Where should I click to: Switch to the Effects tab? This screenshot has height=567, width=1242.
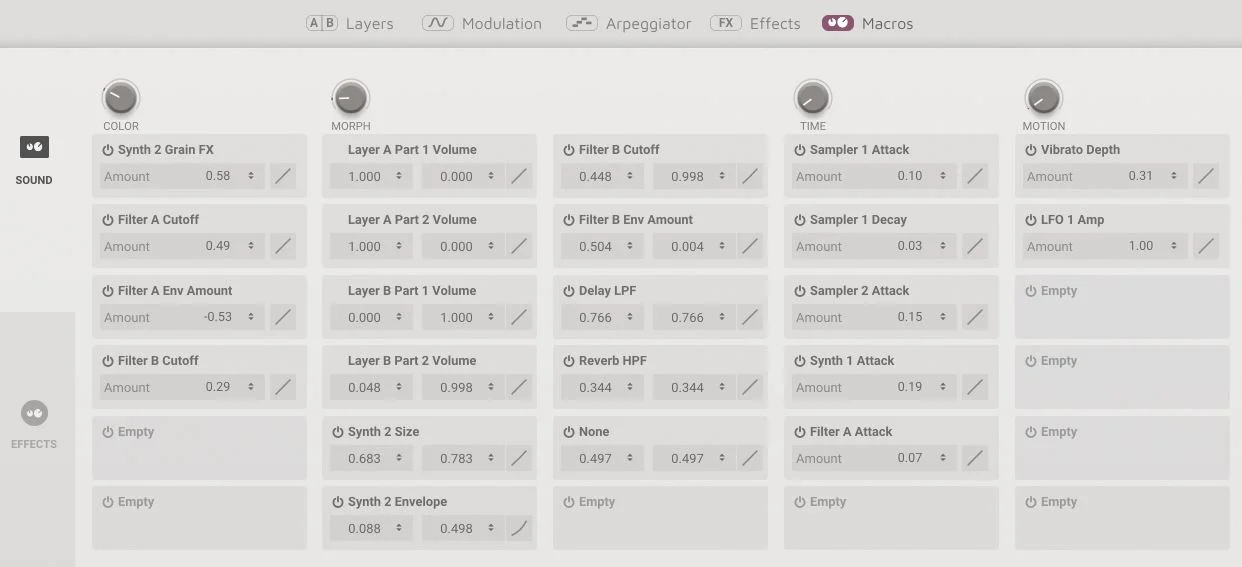755,23
